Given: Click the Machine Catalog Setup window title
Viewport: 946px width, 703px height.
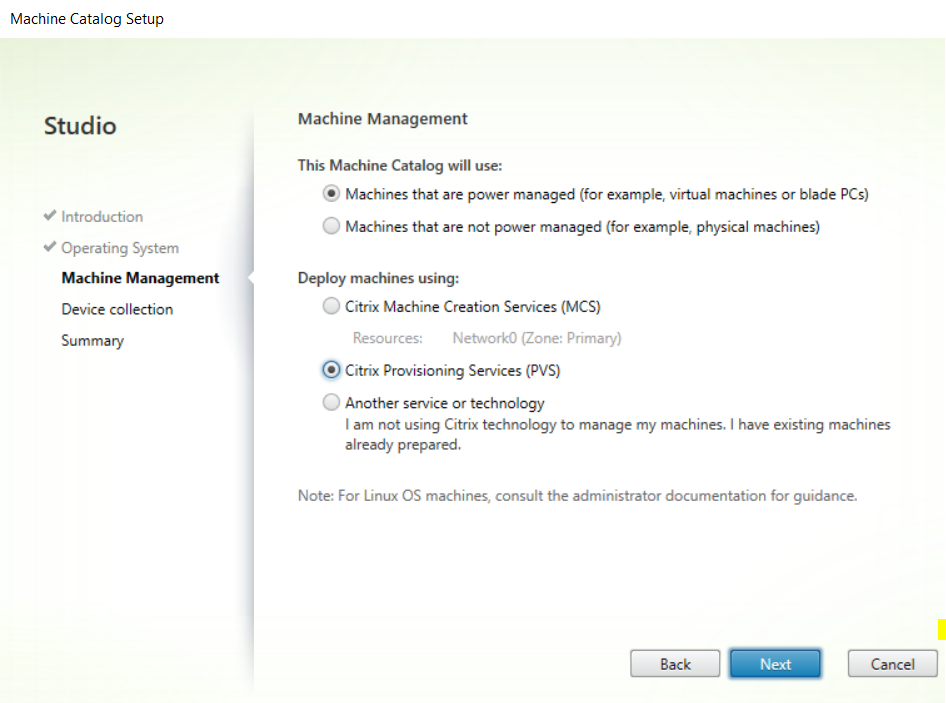Looking at the screenshot, I should tap(87, 19).
